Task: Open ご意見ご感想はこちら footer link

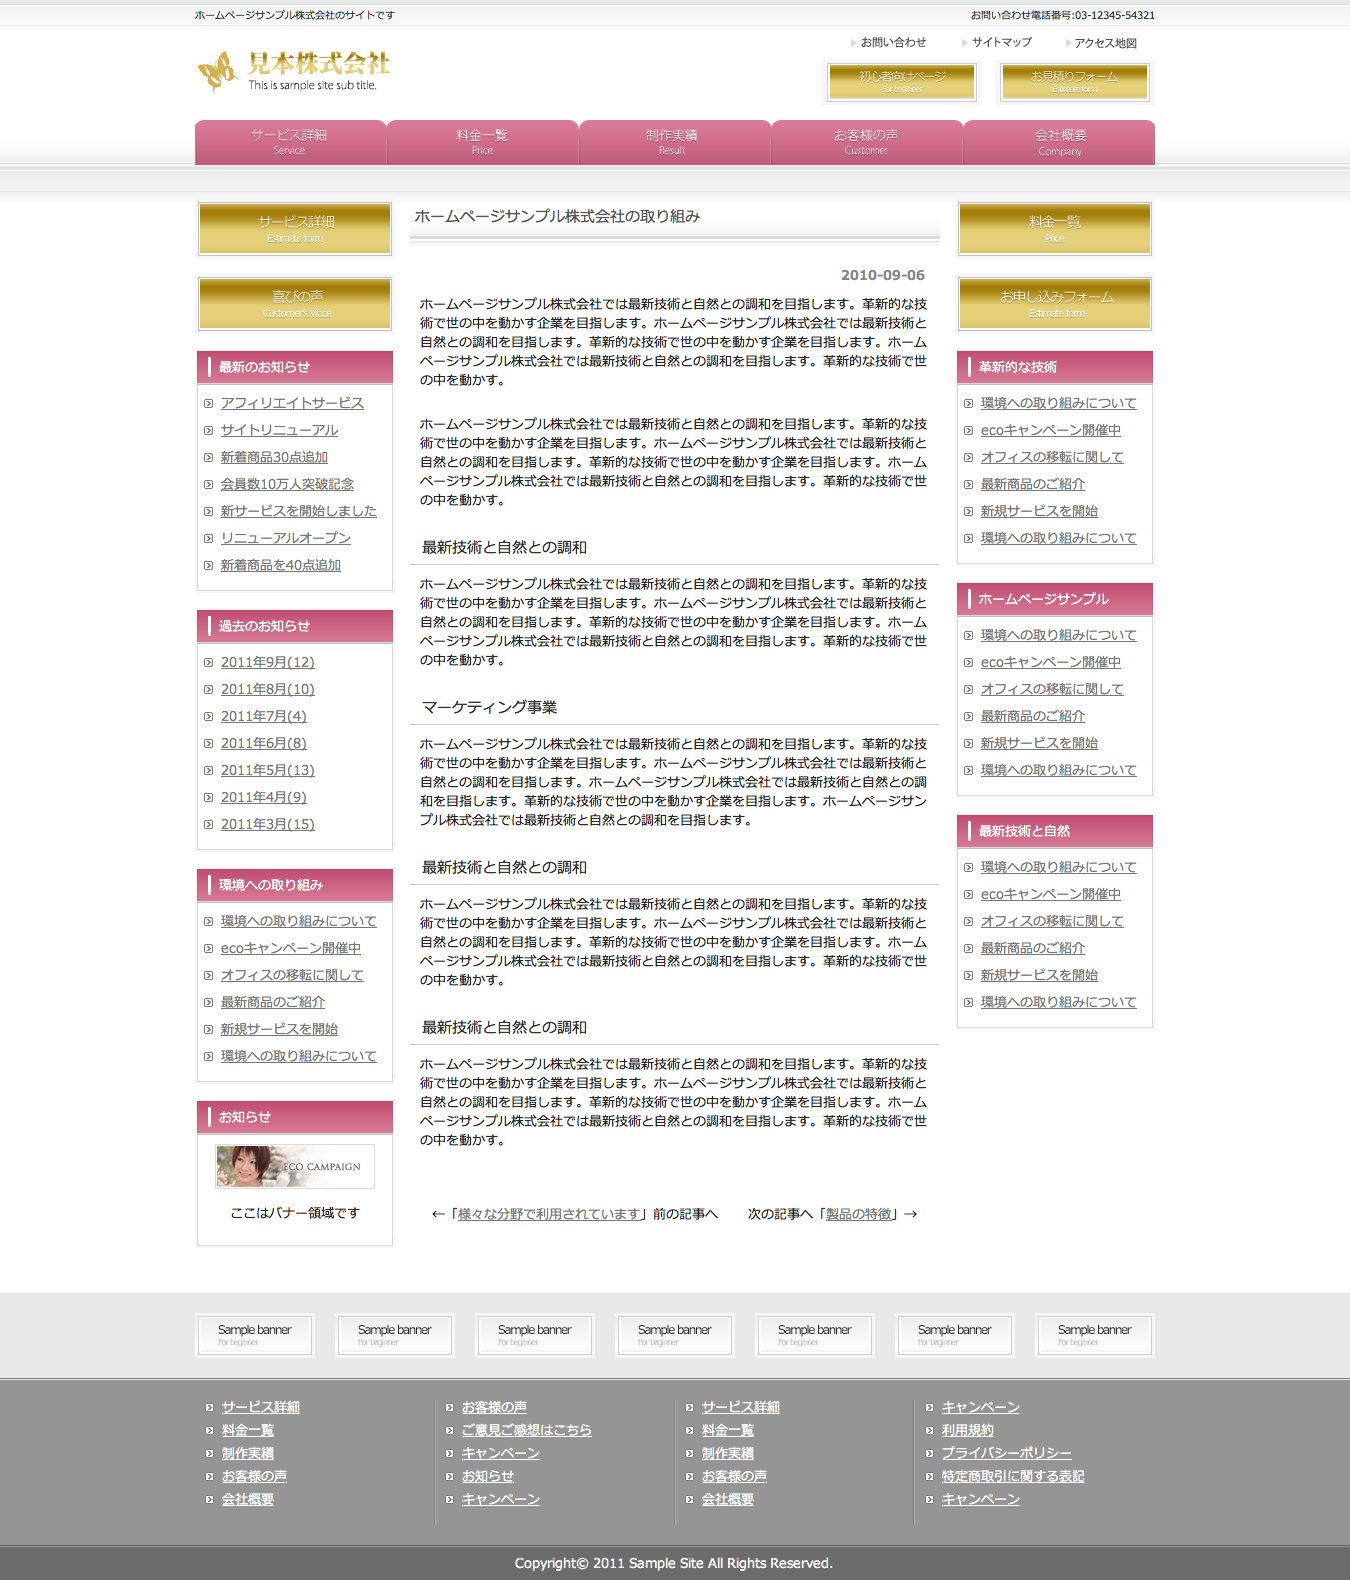Action: coord(526,1430)
